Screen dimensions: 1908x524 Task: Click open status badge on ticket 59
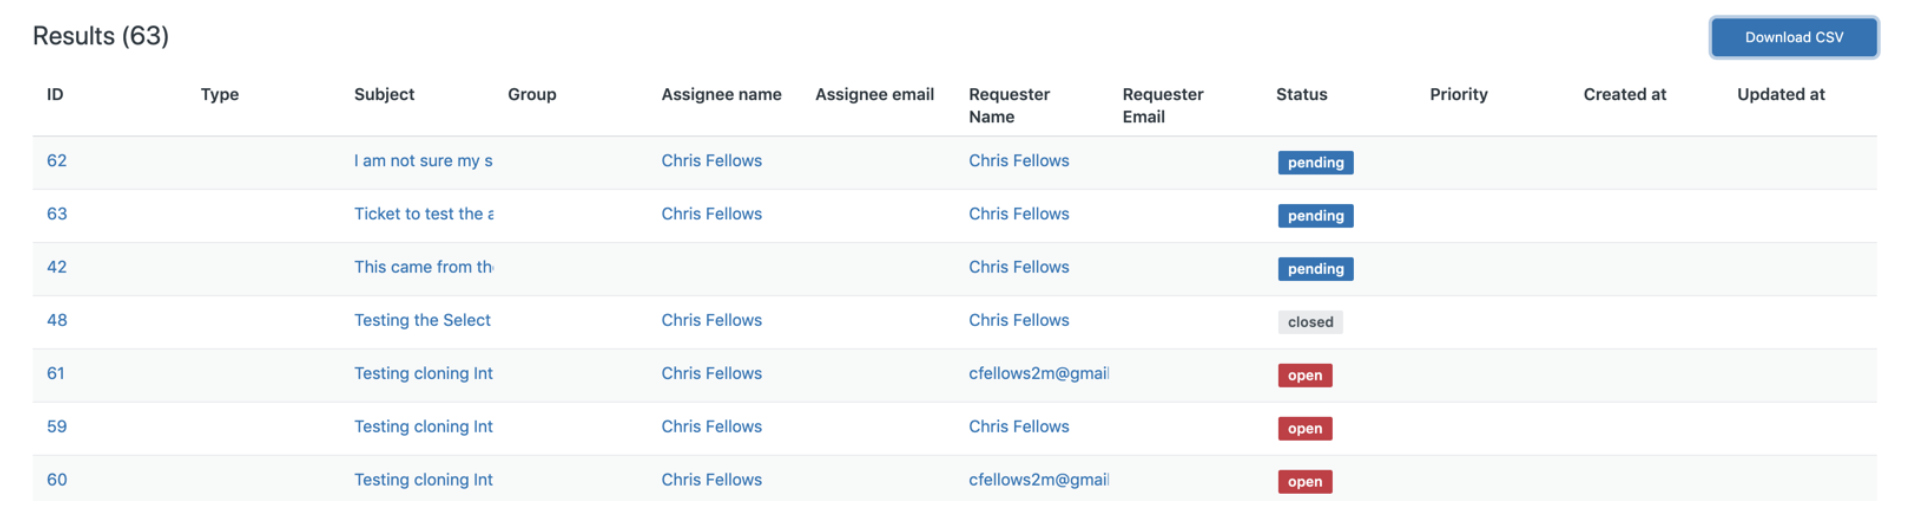[x=1304, y=429]
